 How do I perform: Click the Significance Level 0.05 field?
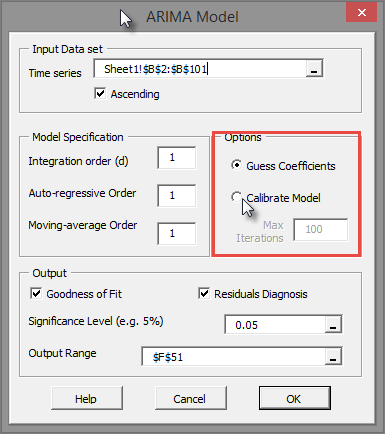tap(275, 324)
